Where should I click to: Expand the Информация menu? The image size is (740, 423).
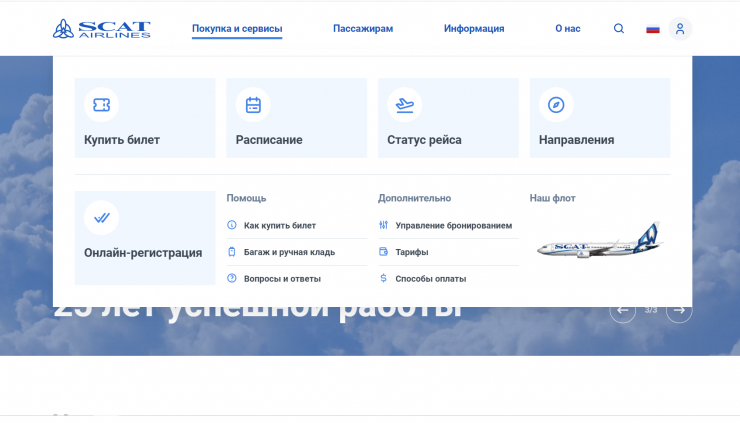474,29
